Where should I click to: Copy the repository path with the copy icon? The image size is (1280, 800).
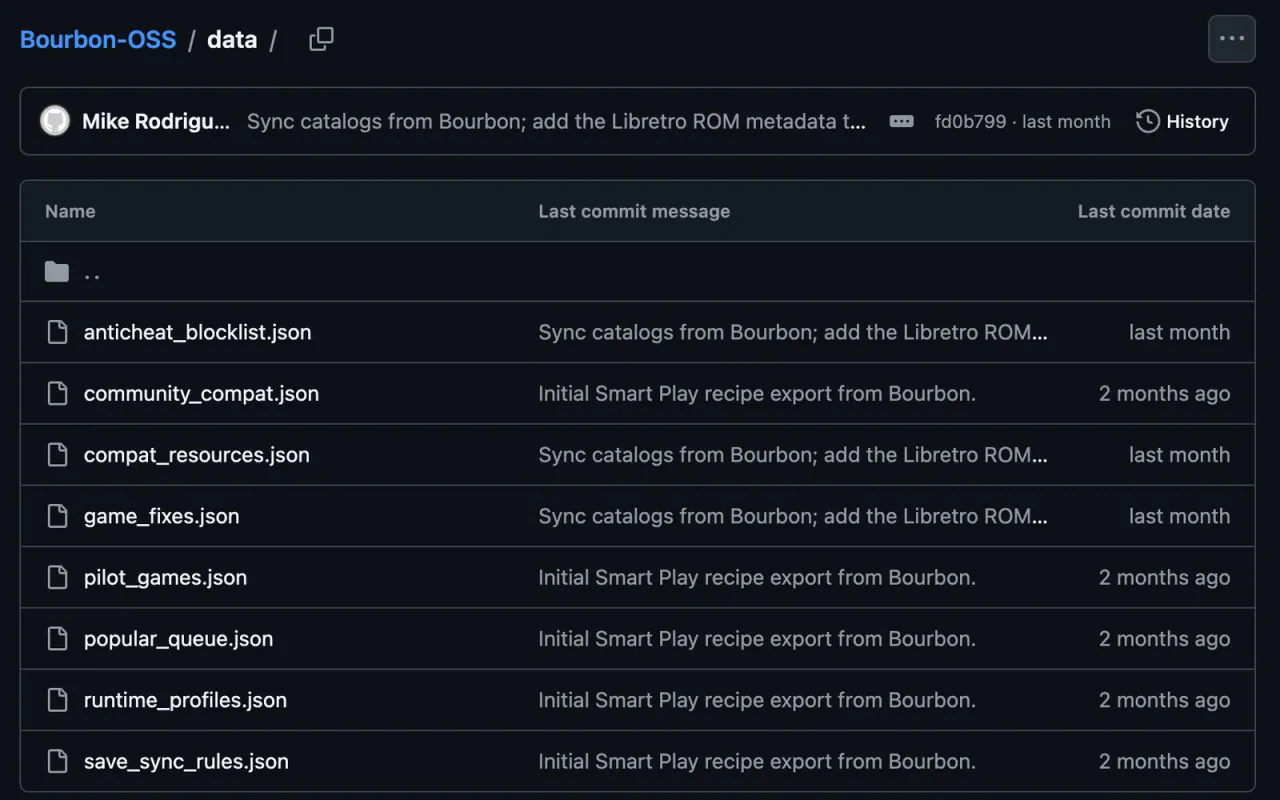coord(321,39)
